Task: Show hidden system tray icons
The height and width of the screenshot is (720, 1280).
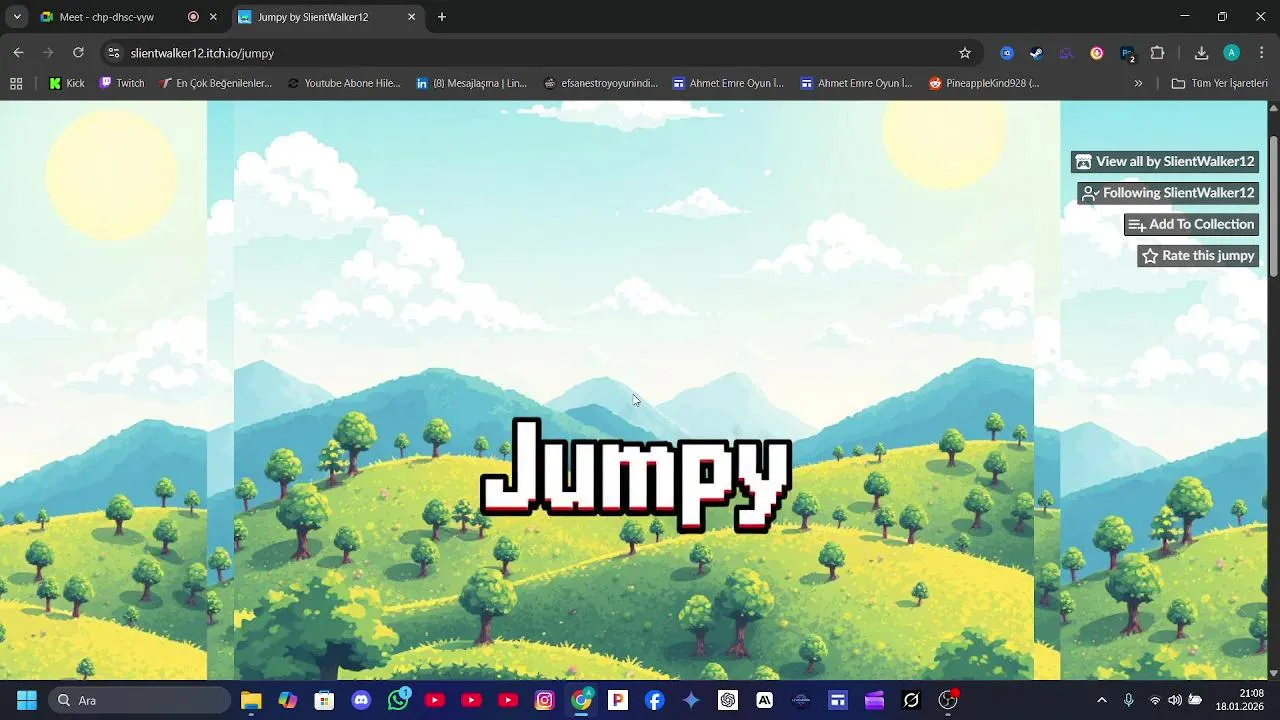Action: click(1102, 701)
